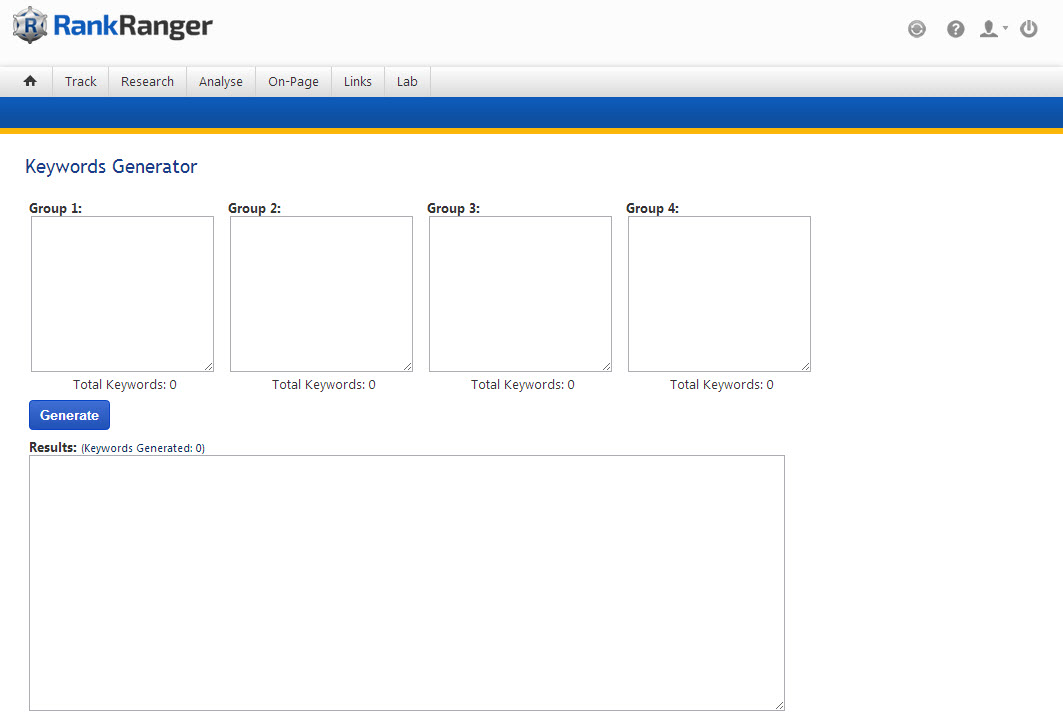The image size is (1063, 728).
Task: Click the Results box resize handle
Action: pos(780,706)
